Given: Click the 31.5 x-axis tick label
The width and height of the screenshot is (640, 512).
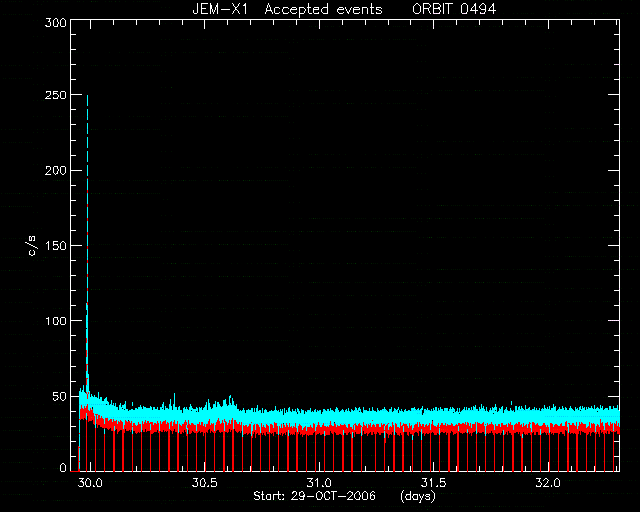Looking at the screenshot, I should 433,483.
